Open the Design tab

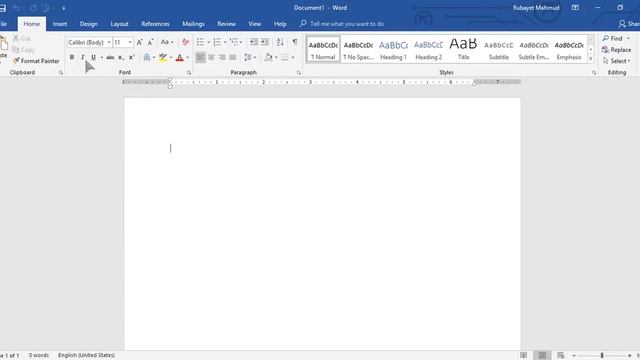(89, 24)
